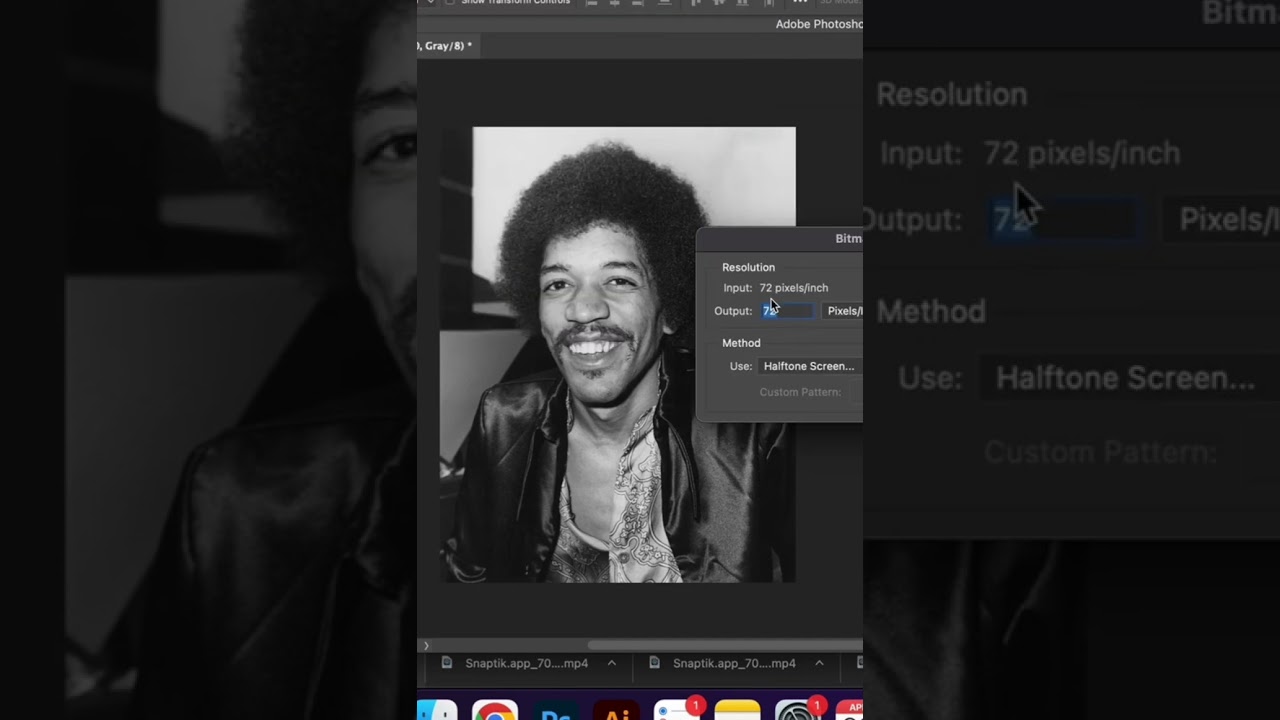1280x720 pixels.
Task: Click the Output resolution input field
Action: (x=788, y=311)
